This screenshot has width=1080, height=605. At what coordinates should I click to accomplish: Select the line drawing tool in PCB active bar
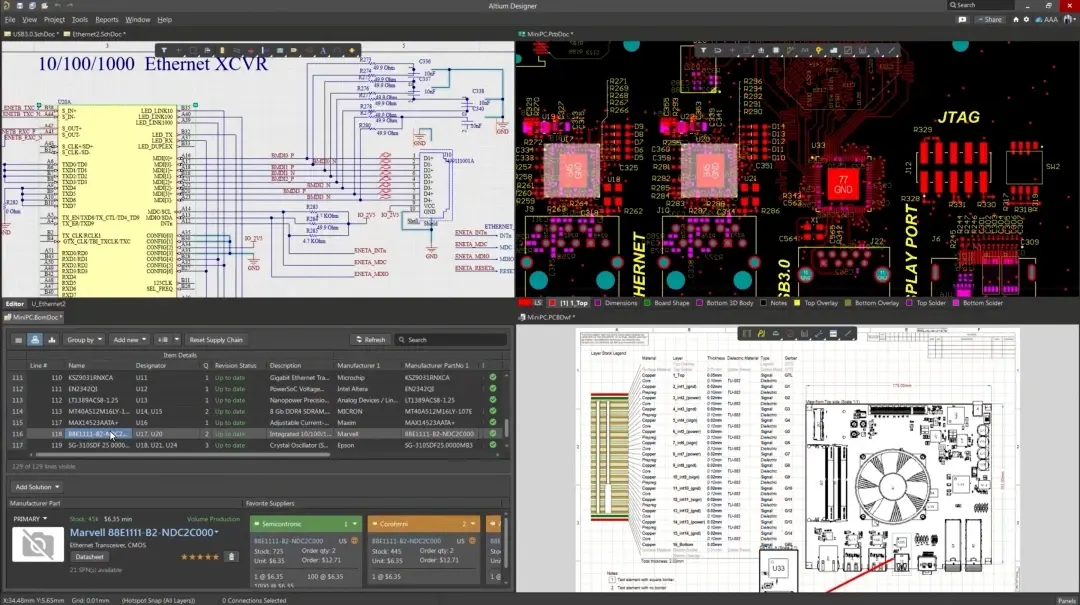point(892,50)
